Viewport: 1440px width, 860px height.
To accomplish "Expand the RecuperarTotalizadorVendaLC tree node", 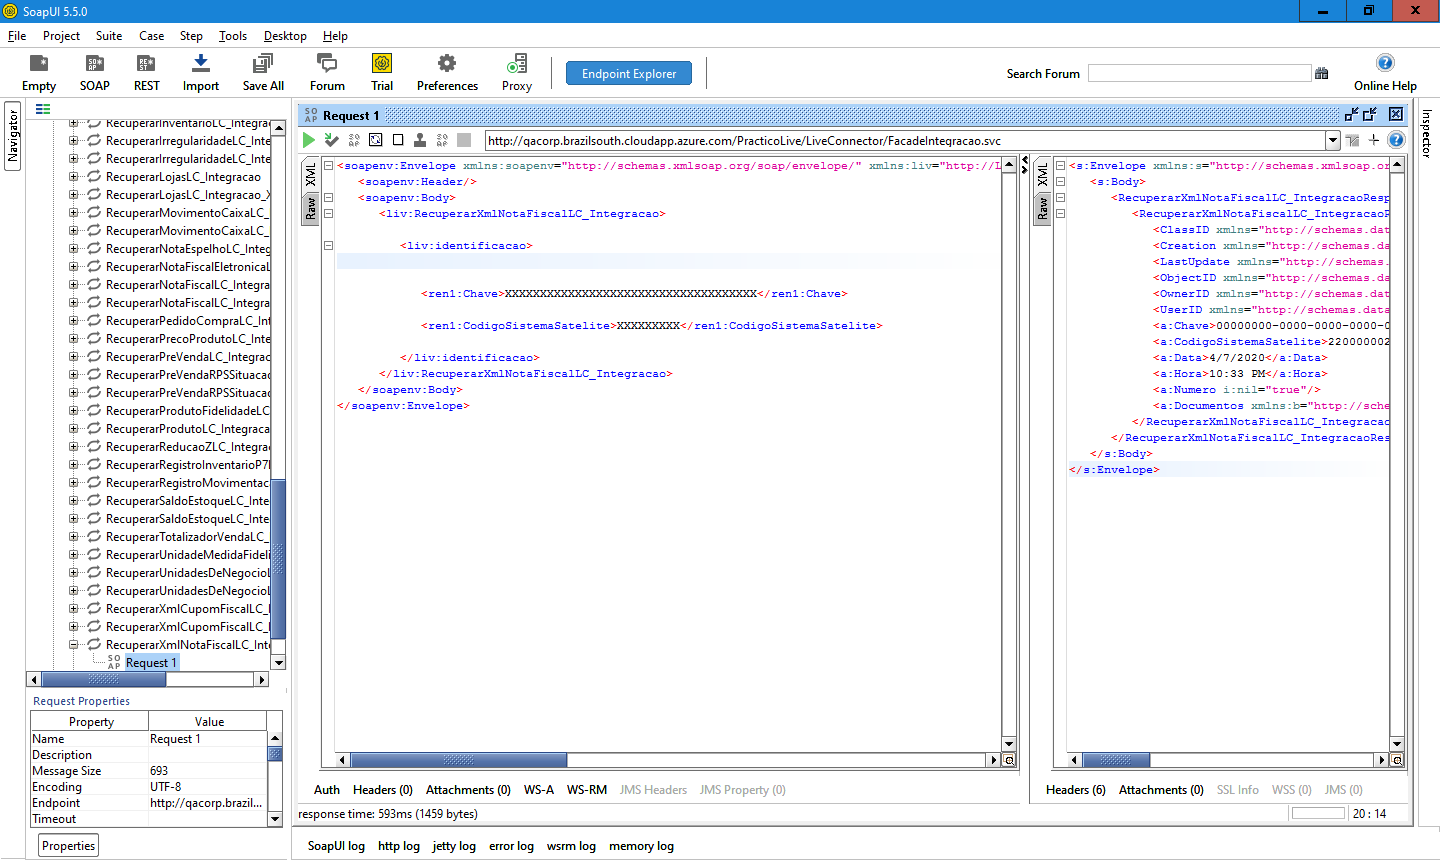I will coord(73,537).
